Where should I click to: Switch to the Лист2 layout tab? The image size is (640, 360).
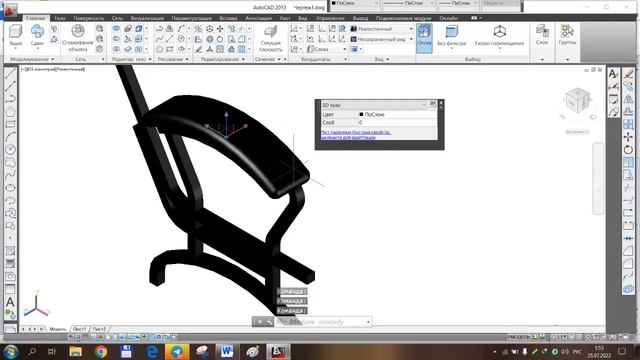(99, 329)
